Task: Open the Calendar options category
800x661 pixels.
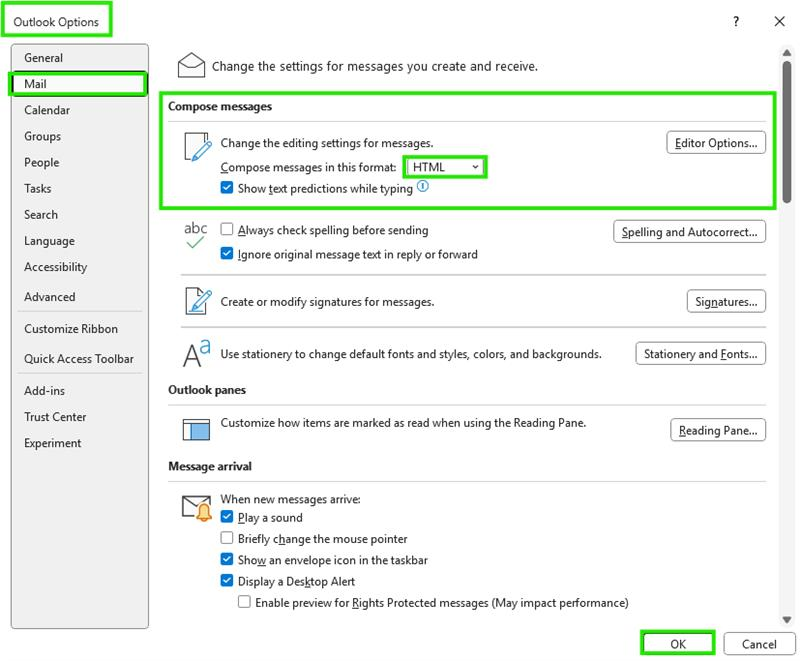Action: click(x=79, y=110)
